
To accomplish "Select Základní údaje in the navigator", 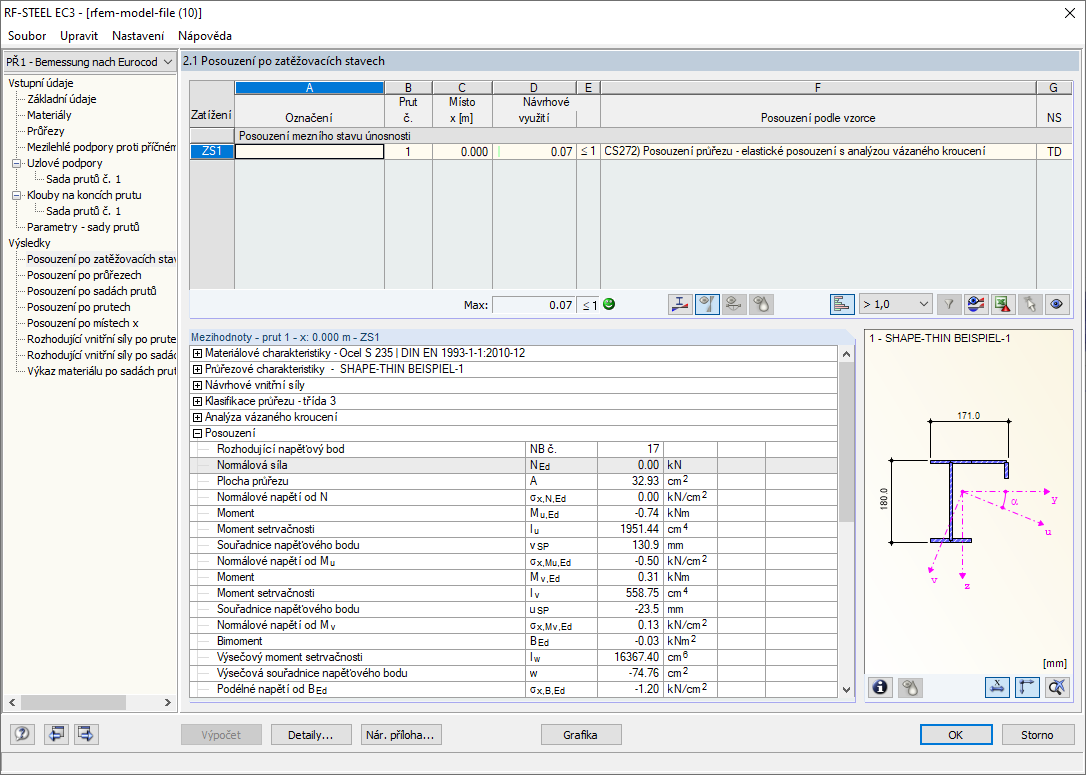I will point(62,99).
